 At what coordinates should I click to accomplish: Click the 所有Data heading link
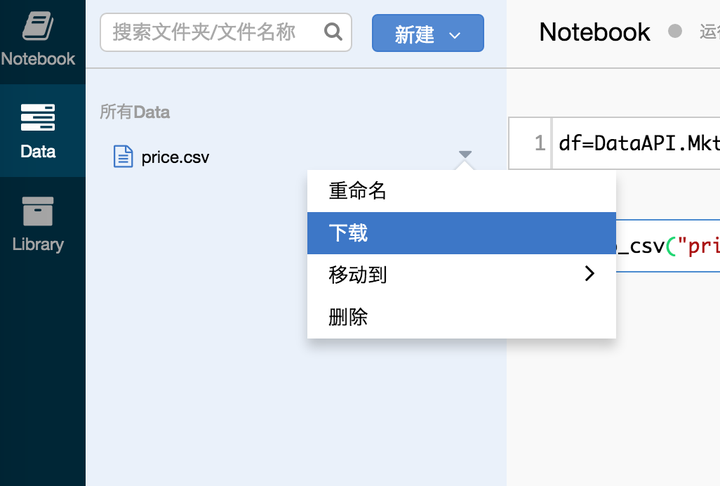pyautogui.click(x=135, y=112)
